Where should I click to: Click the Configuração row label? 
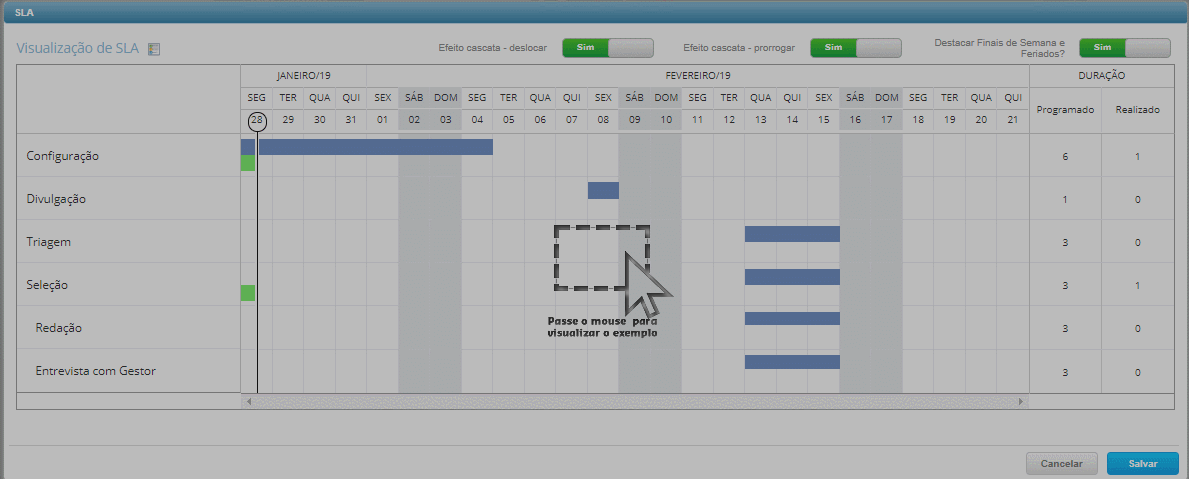coord(62,157)
